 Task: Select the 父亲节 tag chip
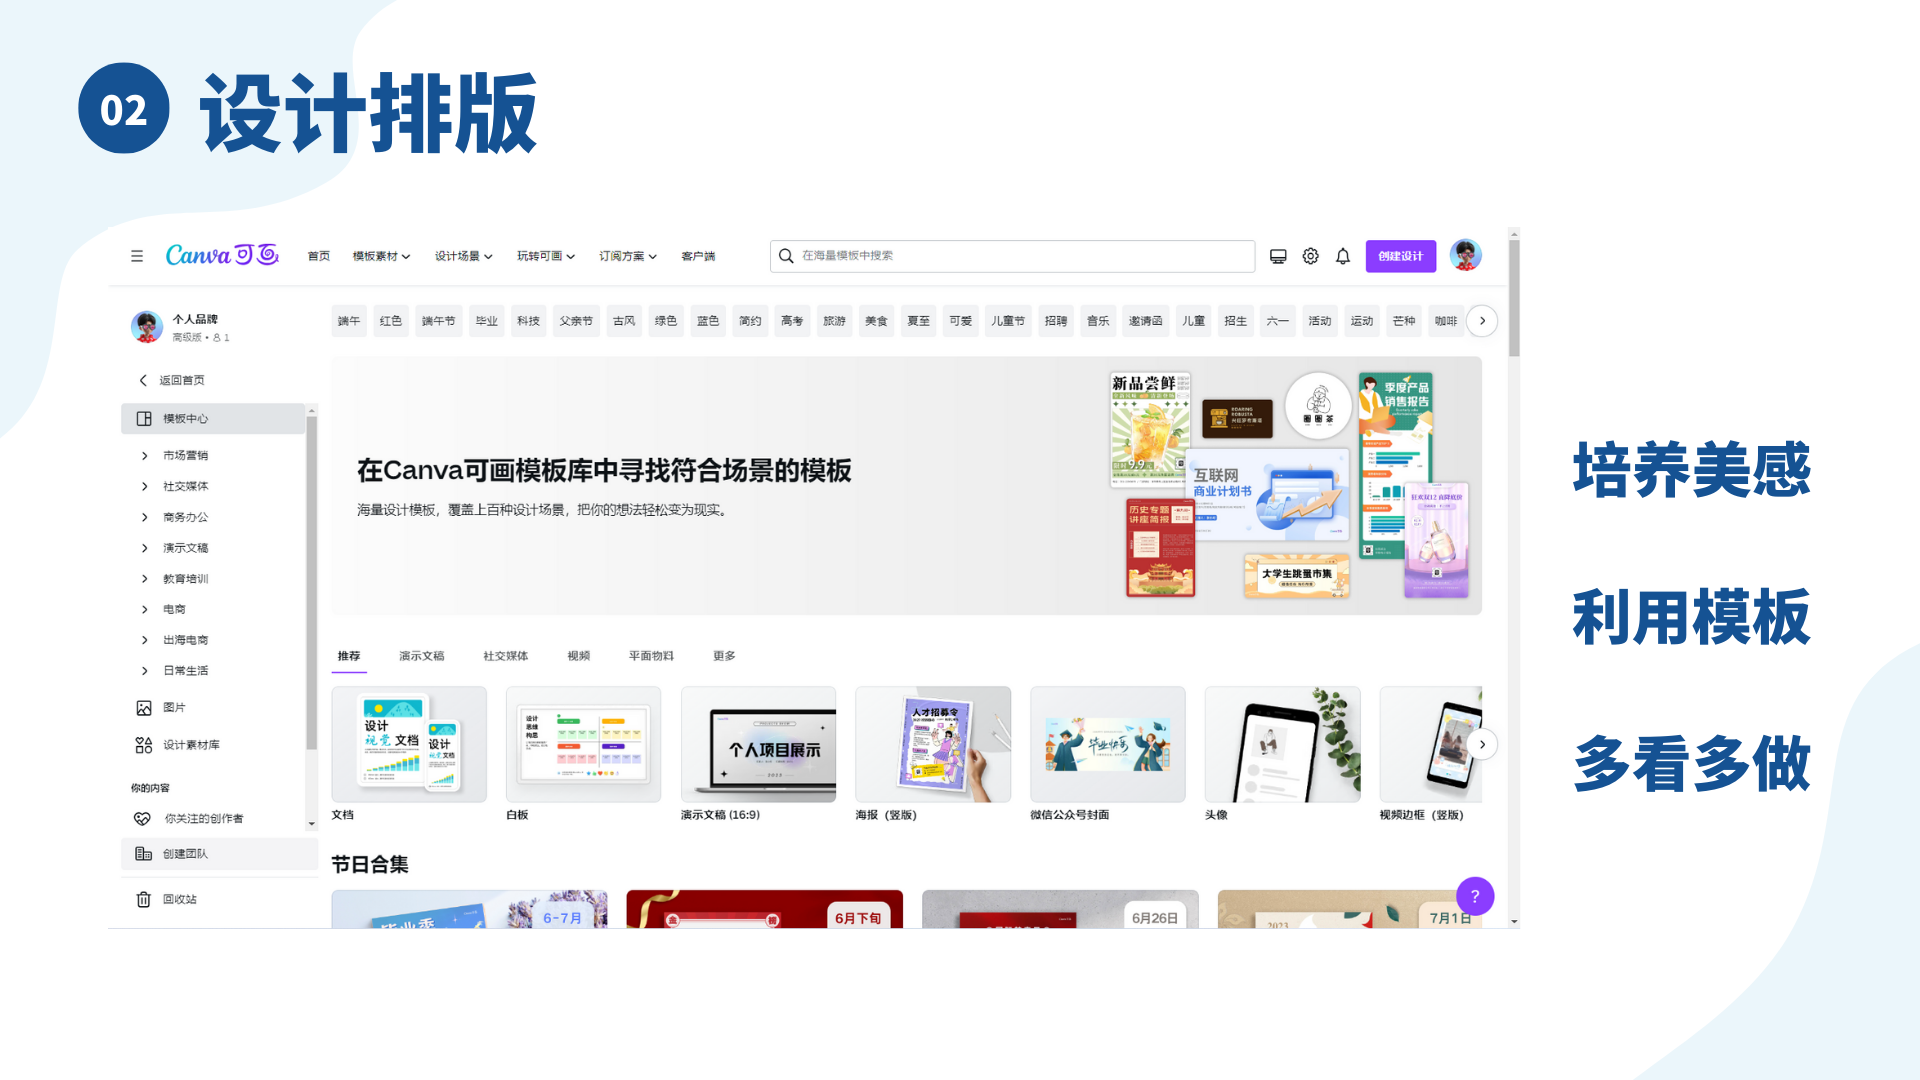(x=576, y=321)
